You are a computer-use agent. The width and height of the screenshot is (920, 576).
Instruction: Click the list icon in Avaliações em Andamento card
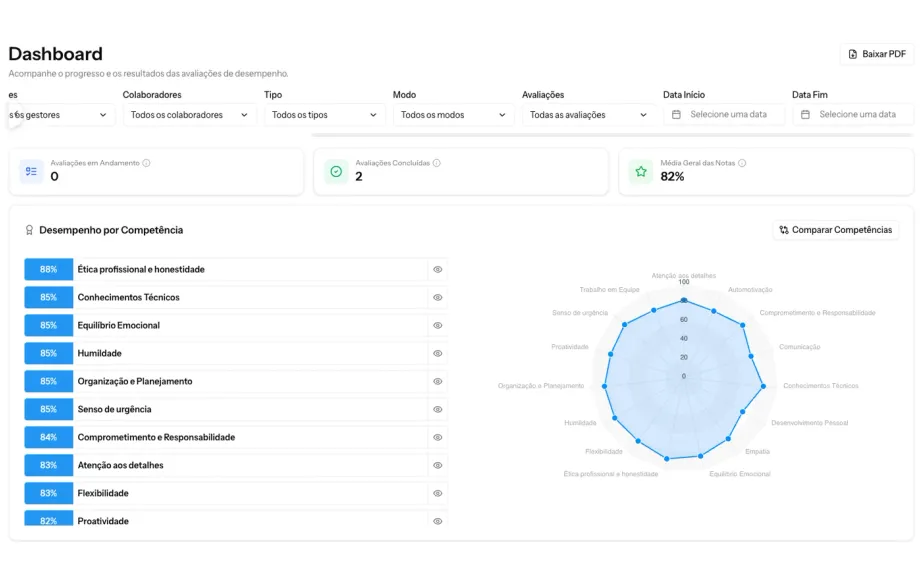31,171
